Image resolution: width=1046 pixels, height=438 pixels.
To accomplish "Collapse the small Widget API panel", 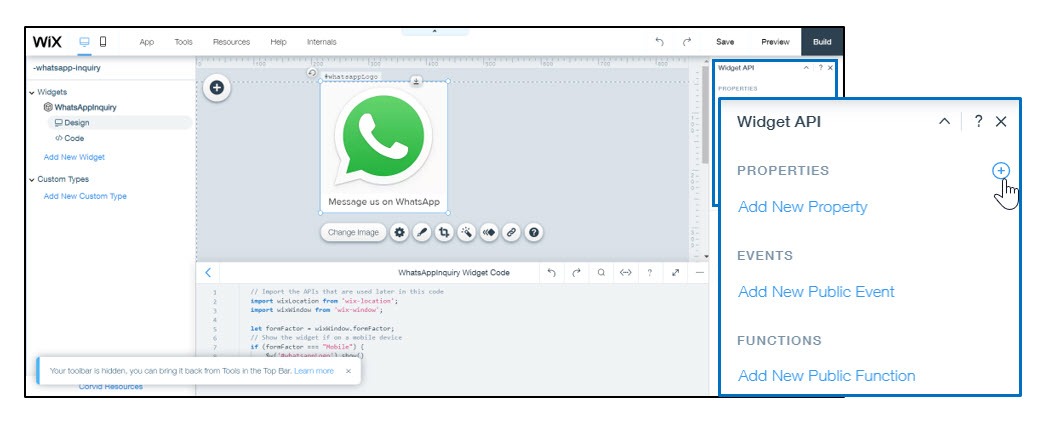I will click(806, 67).
